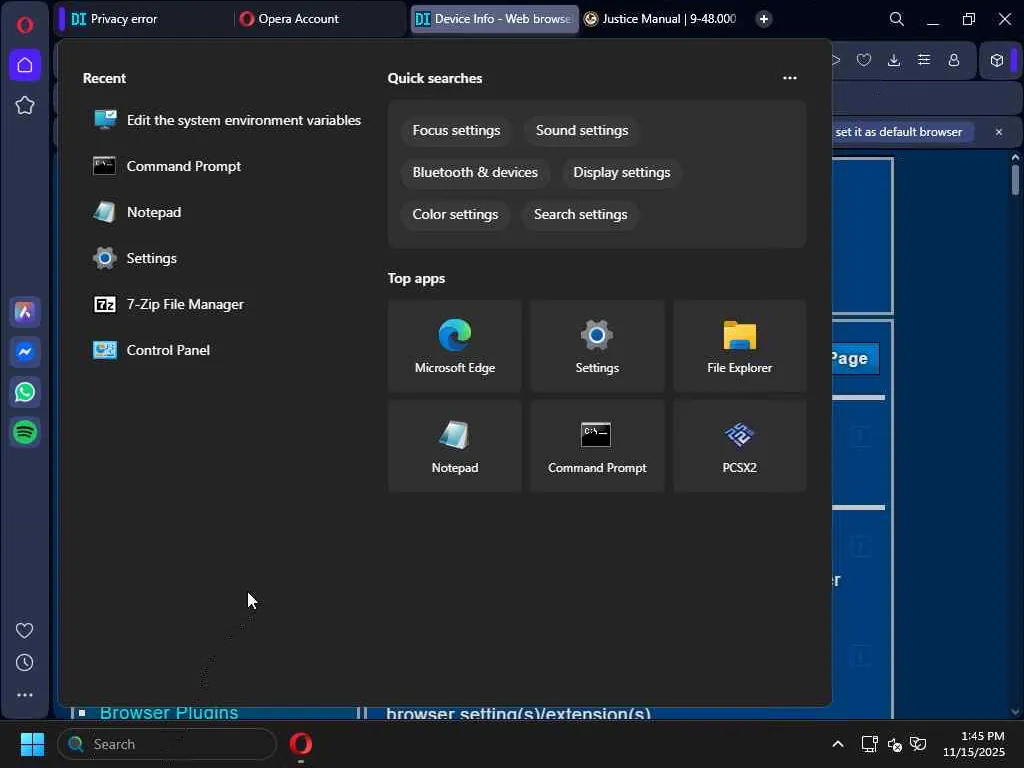Open Downloads icon in Opera toolbar
Image resolution: width=1024 pixels, height=768 pixels.
[x=894, y=60]
